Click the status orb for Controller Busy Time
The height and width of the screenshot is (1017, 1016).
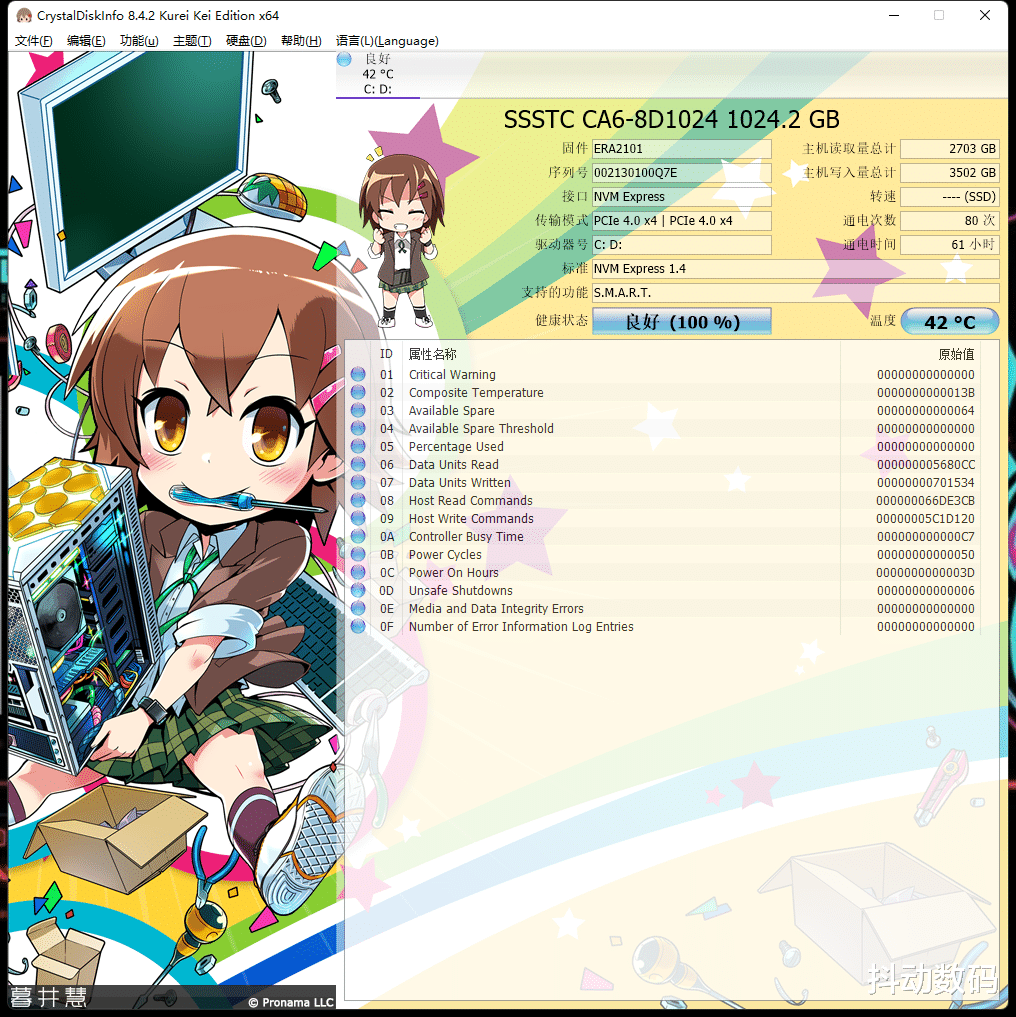[358, 536]
